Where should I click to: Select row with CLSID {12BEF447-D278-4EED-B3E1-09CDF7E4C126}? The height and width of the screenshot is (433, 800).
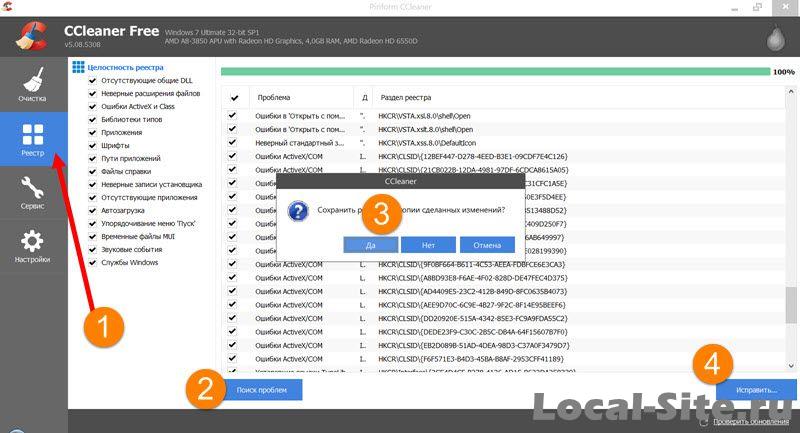(504, 157)
